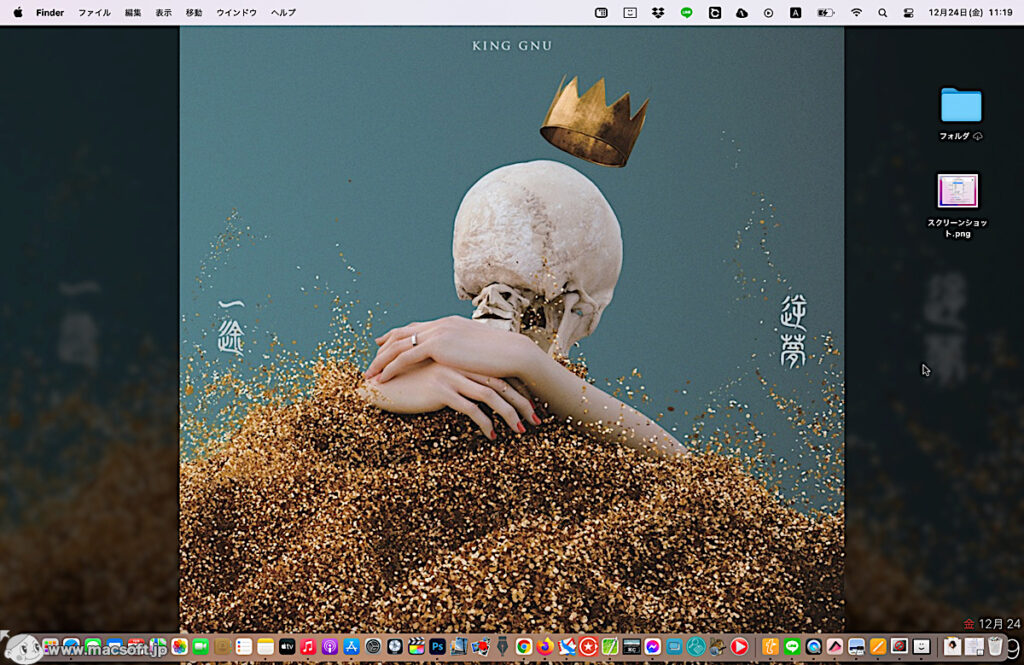This screenshot has width=1024, height=665.
Task: Launch LINE from the Dock
Action: (792, 647)
